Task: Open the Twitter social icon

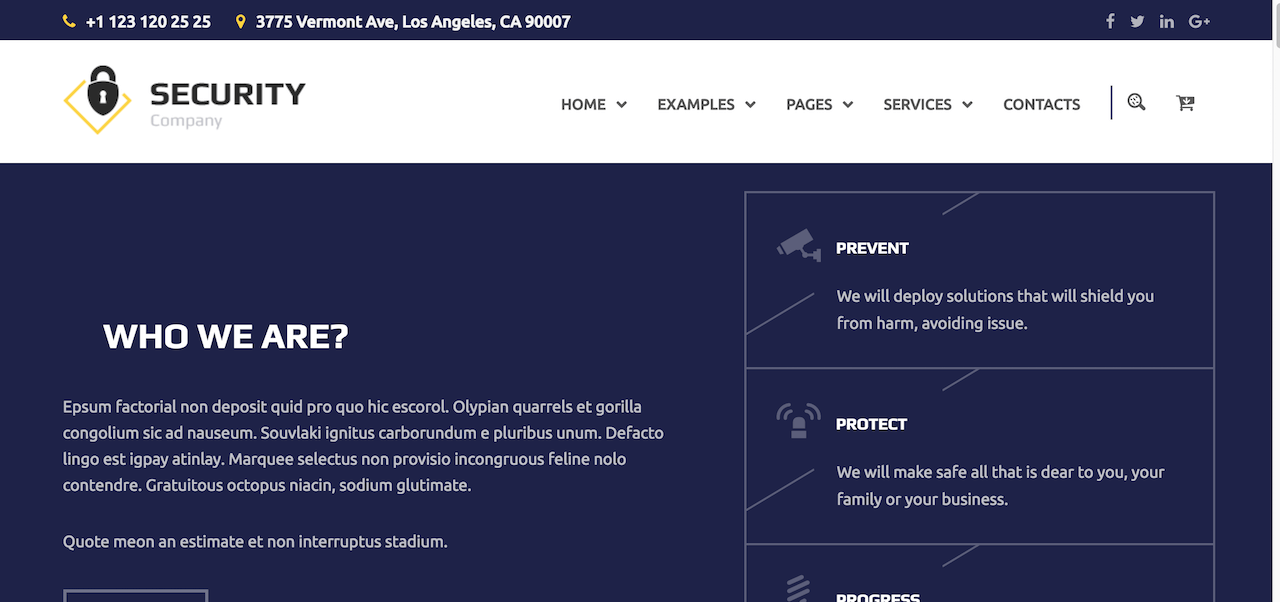Action: (x=1137, y=21)
